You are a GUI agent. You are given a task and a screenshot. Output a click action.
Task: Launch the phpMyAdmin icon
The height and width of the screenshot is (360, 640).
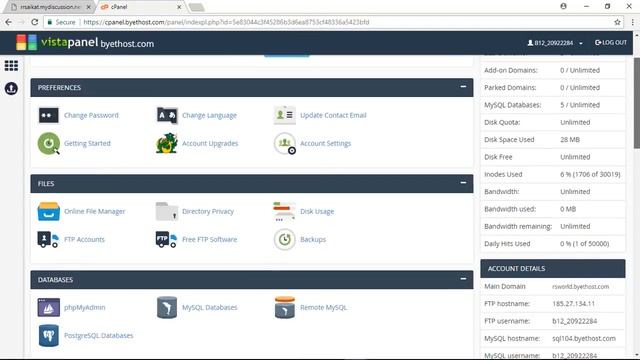(x=49, y=307)
